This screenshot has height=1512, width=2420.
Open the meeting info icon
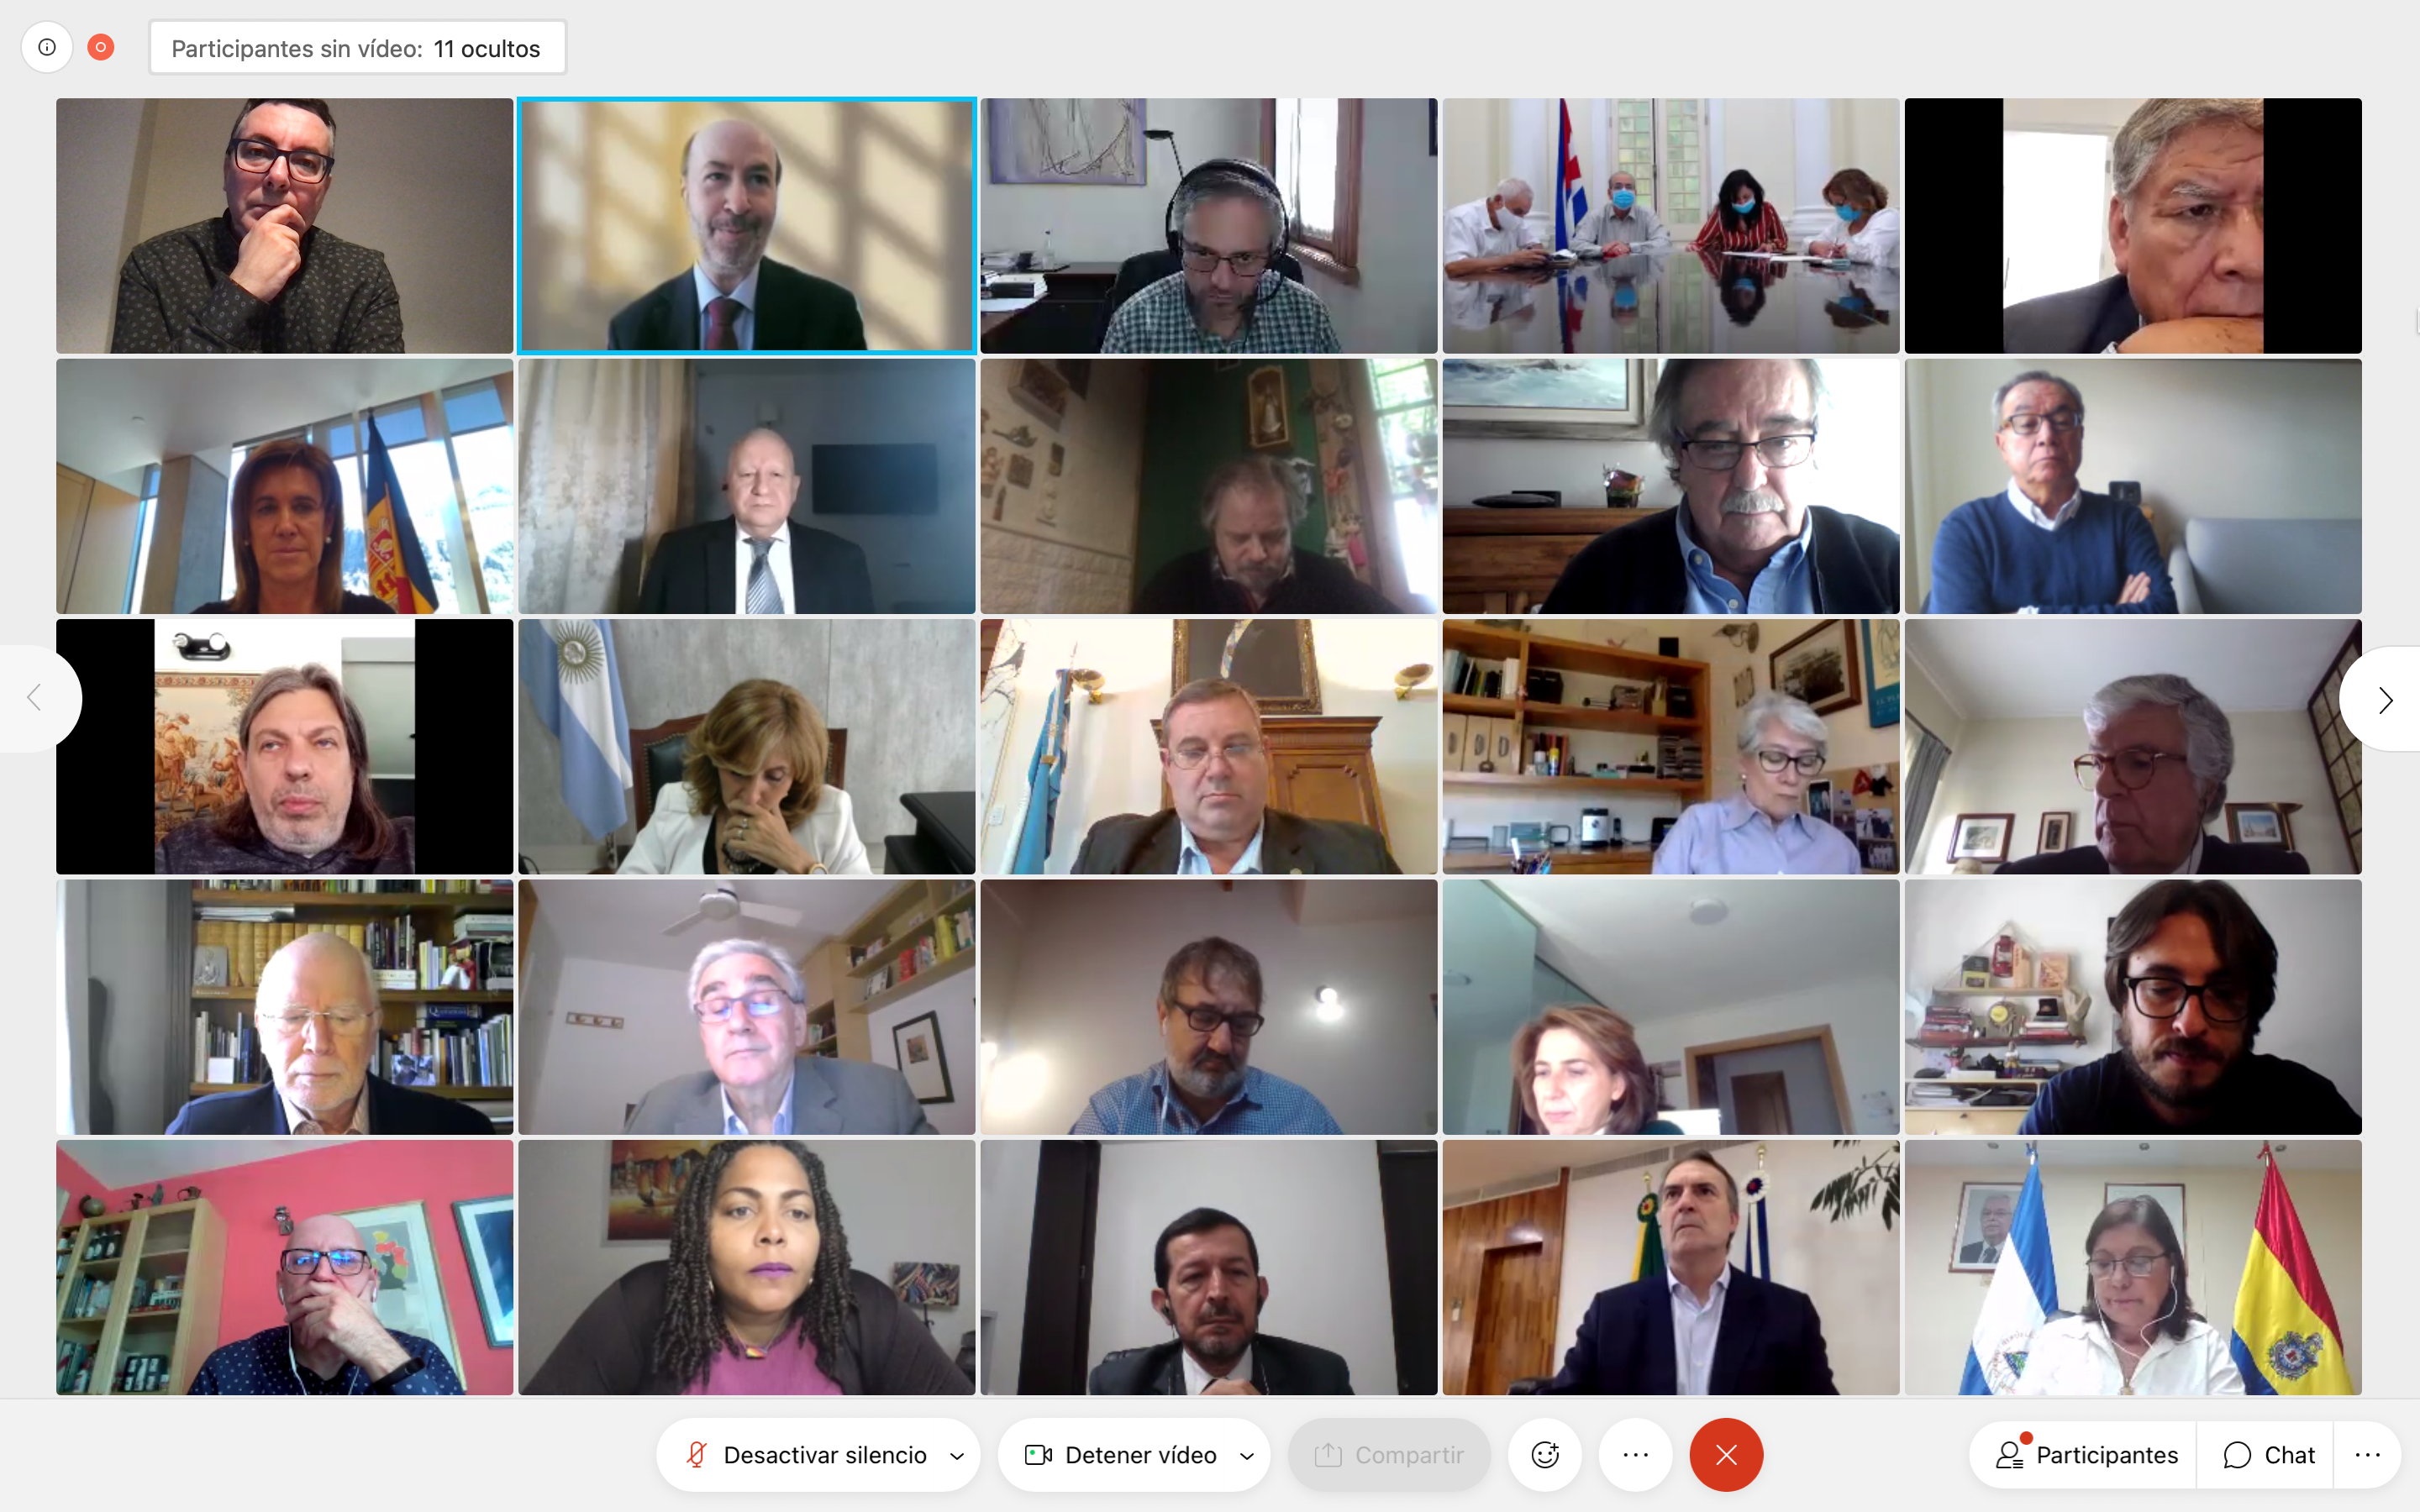(47, 47)
